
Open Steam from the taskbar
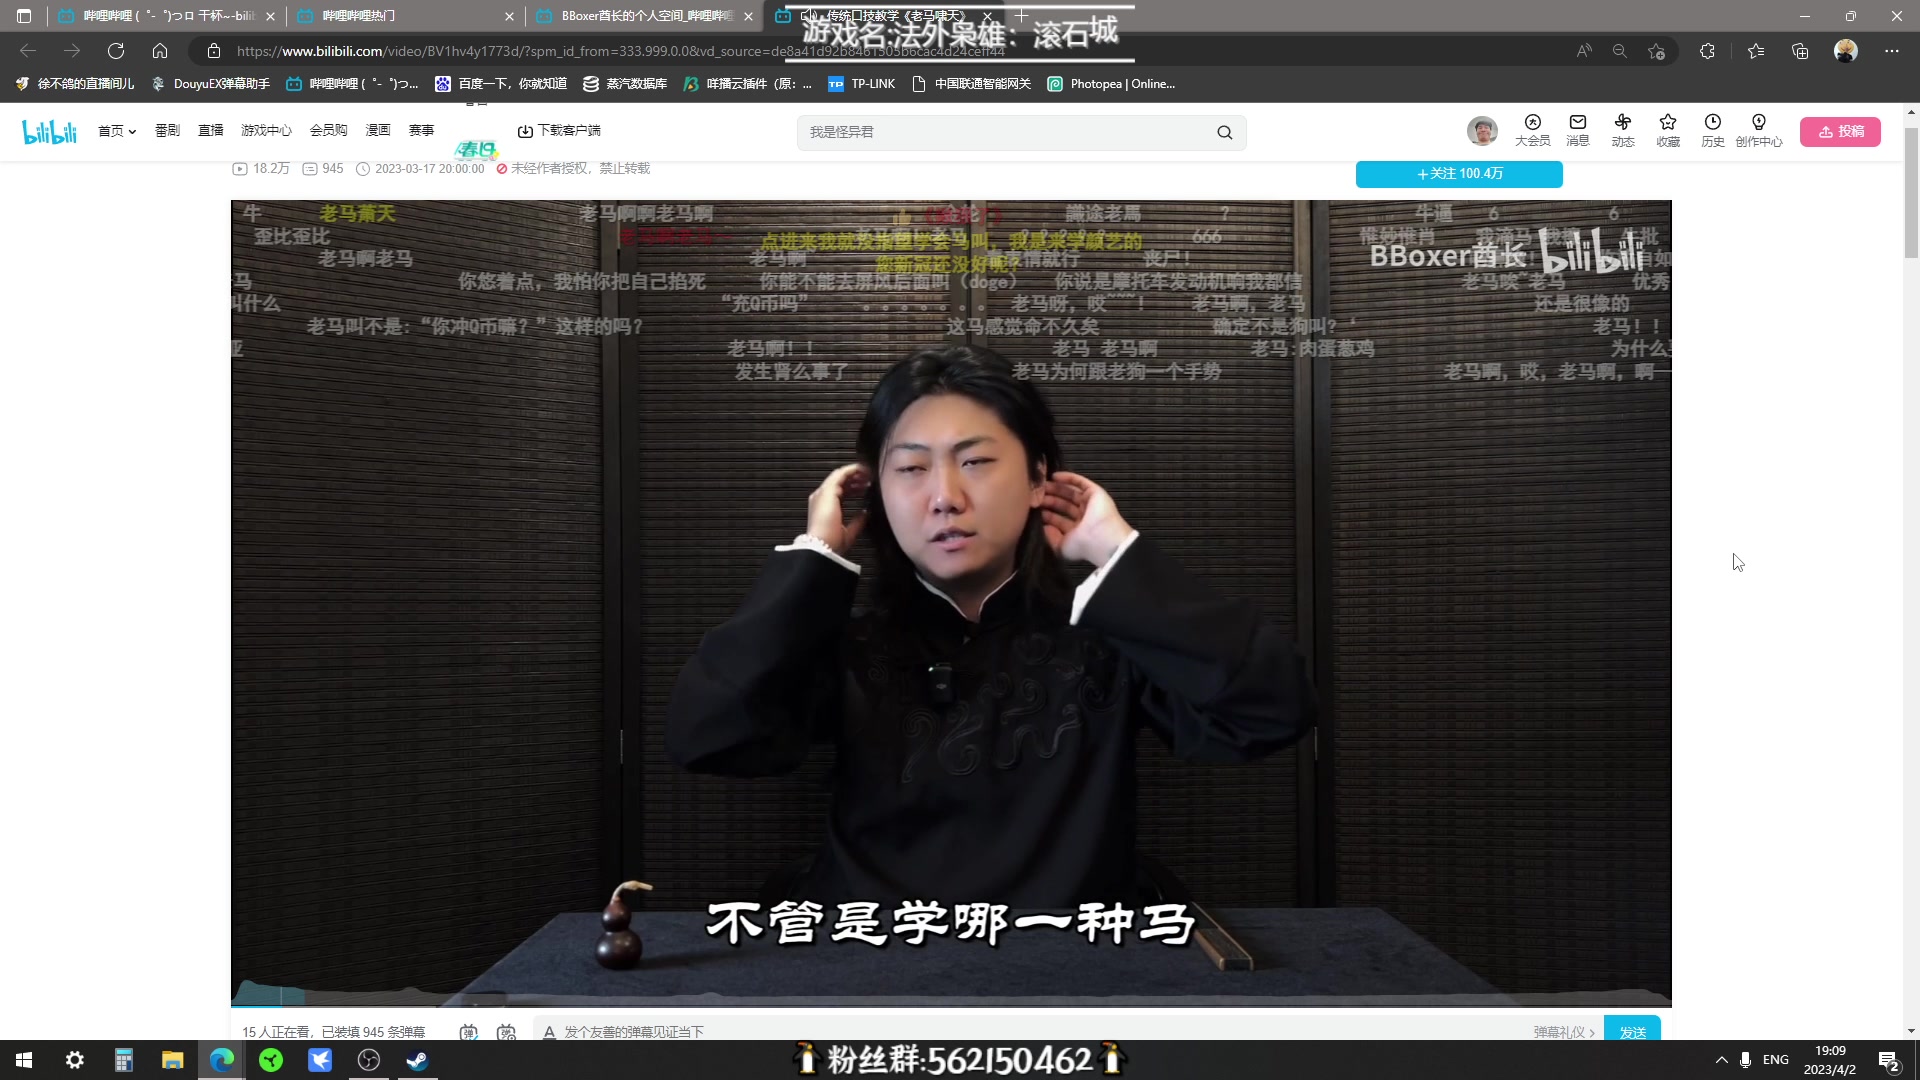(x=417, y=1060)
